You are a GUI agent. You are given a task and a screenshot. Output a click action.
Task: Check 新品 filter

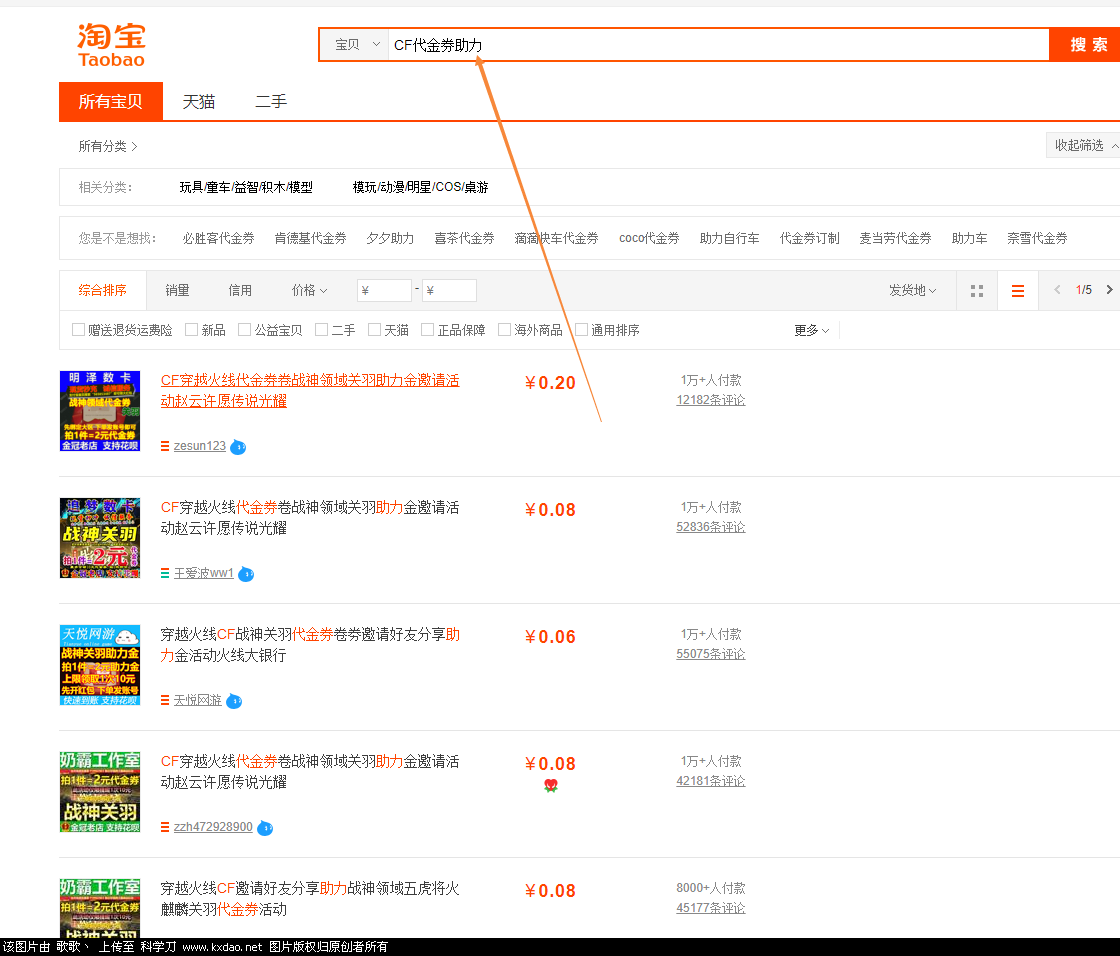coord(191,329)
